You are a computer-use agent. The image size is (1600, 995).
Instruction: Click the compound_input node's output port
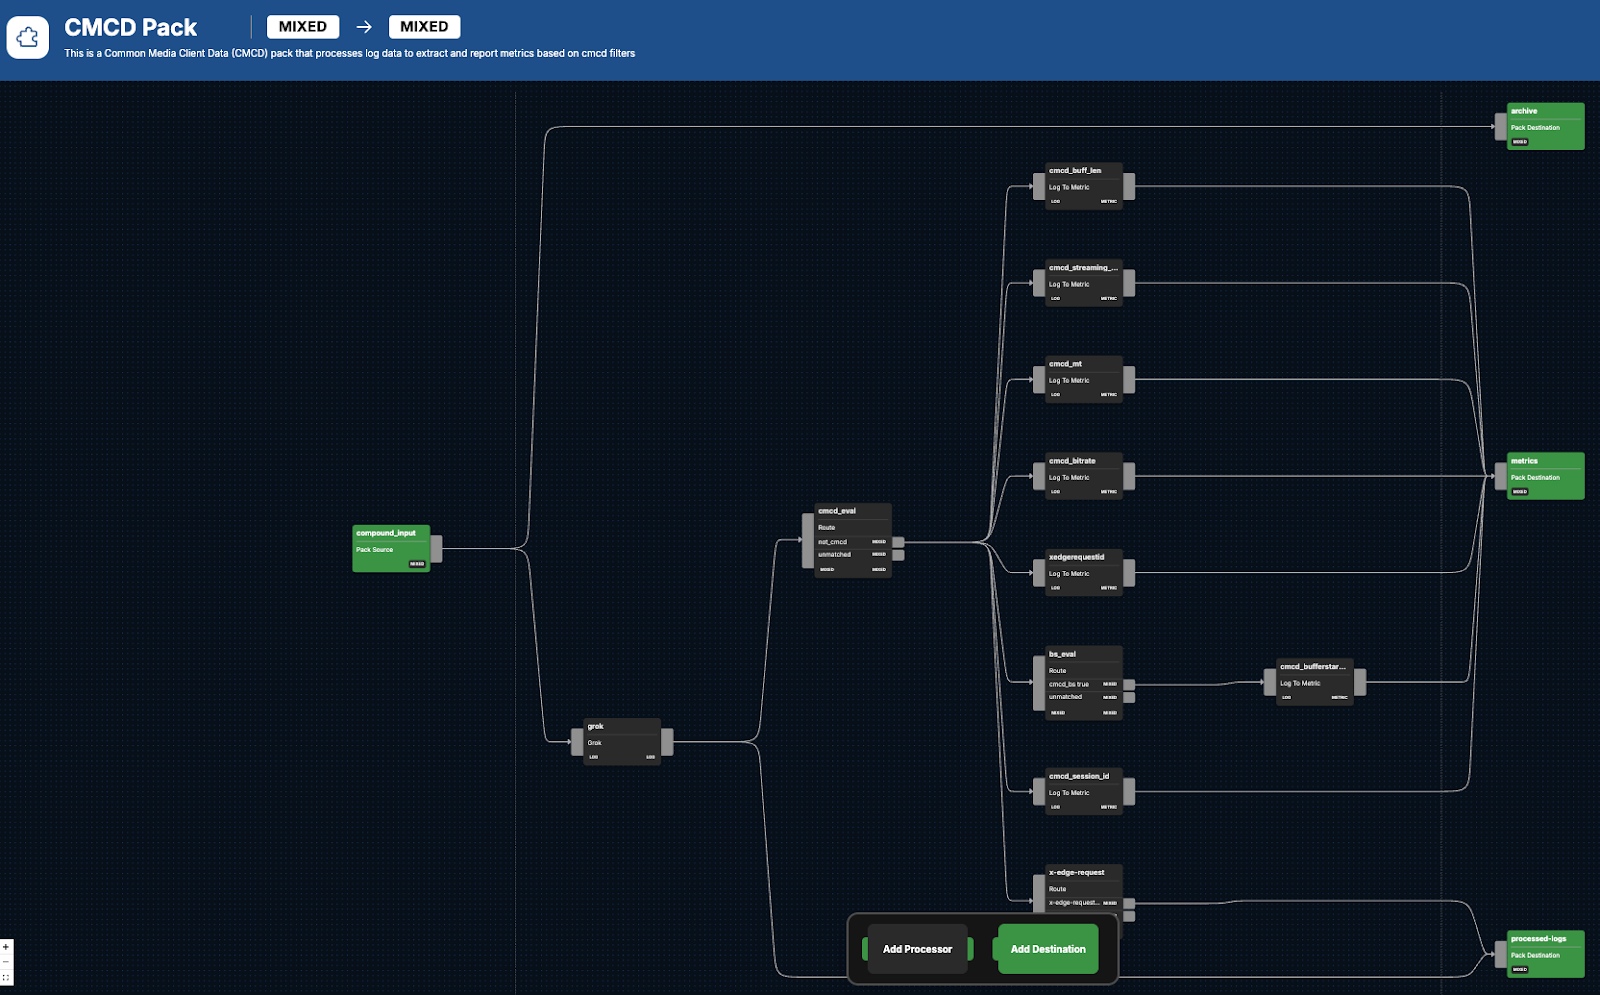[436, 548]
